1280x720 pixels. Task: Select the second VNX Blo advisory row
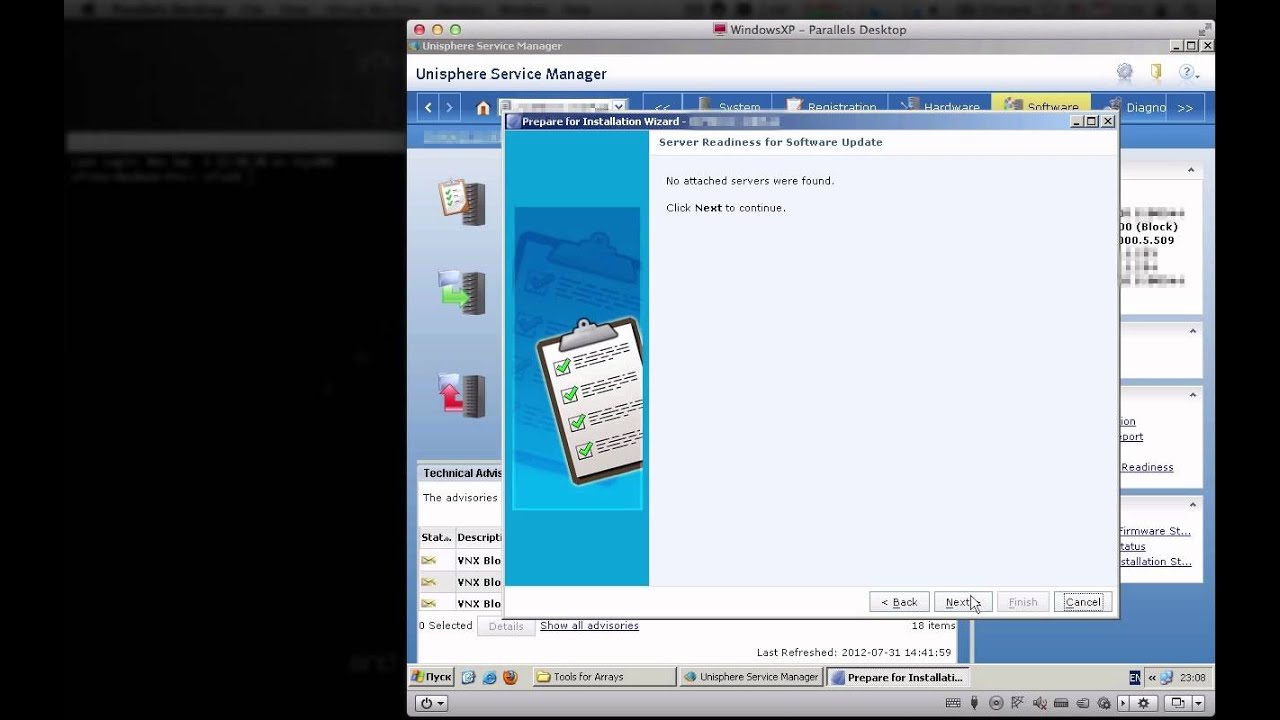pyautogui.click(x=461, y=582)
